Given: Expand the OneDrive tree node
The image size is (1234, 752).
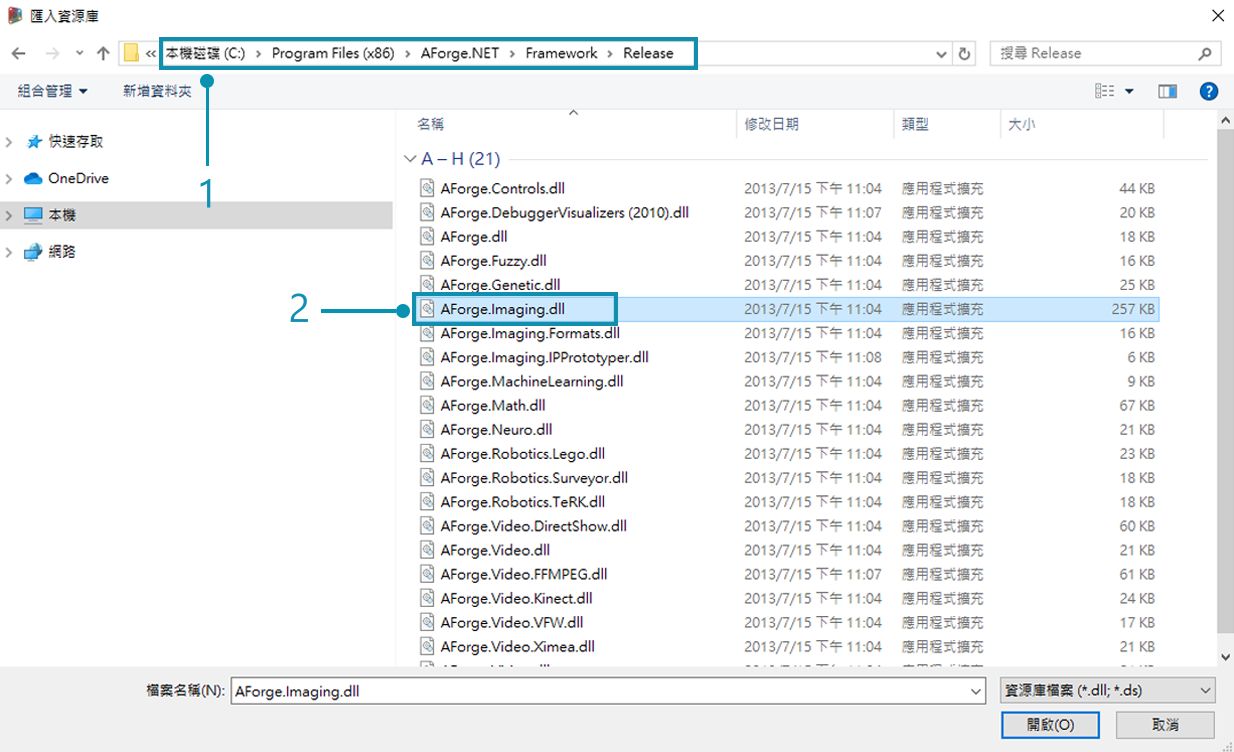Looking at the screenshot, I should [x=9, y=178].
